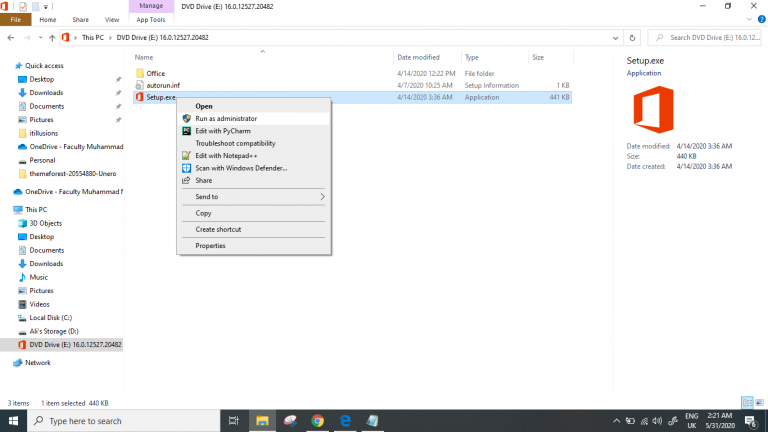Open the Music folder
768x432 pixels.
pyautogui.click(x=38, y=277)
